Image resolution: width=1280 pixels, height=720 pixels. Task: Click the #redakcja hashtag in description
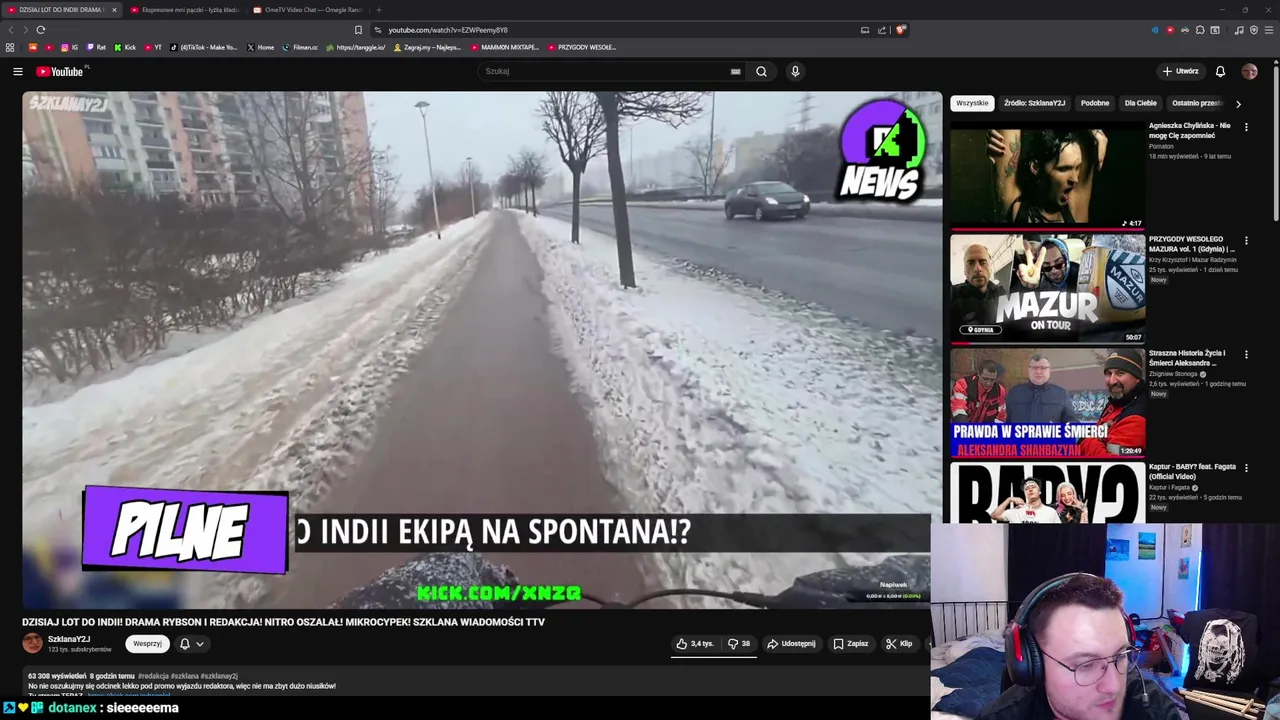pos(153,676)
